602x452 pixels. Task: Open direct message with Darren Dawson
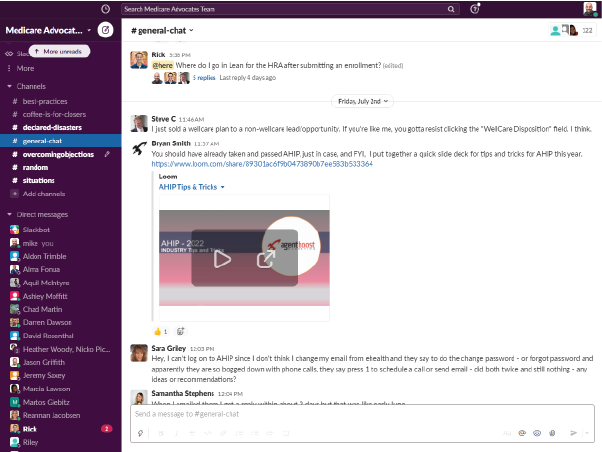pos(47,322)
